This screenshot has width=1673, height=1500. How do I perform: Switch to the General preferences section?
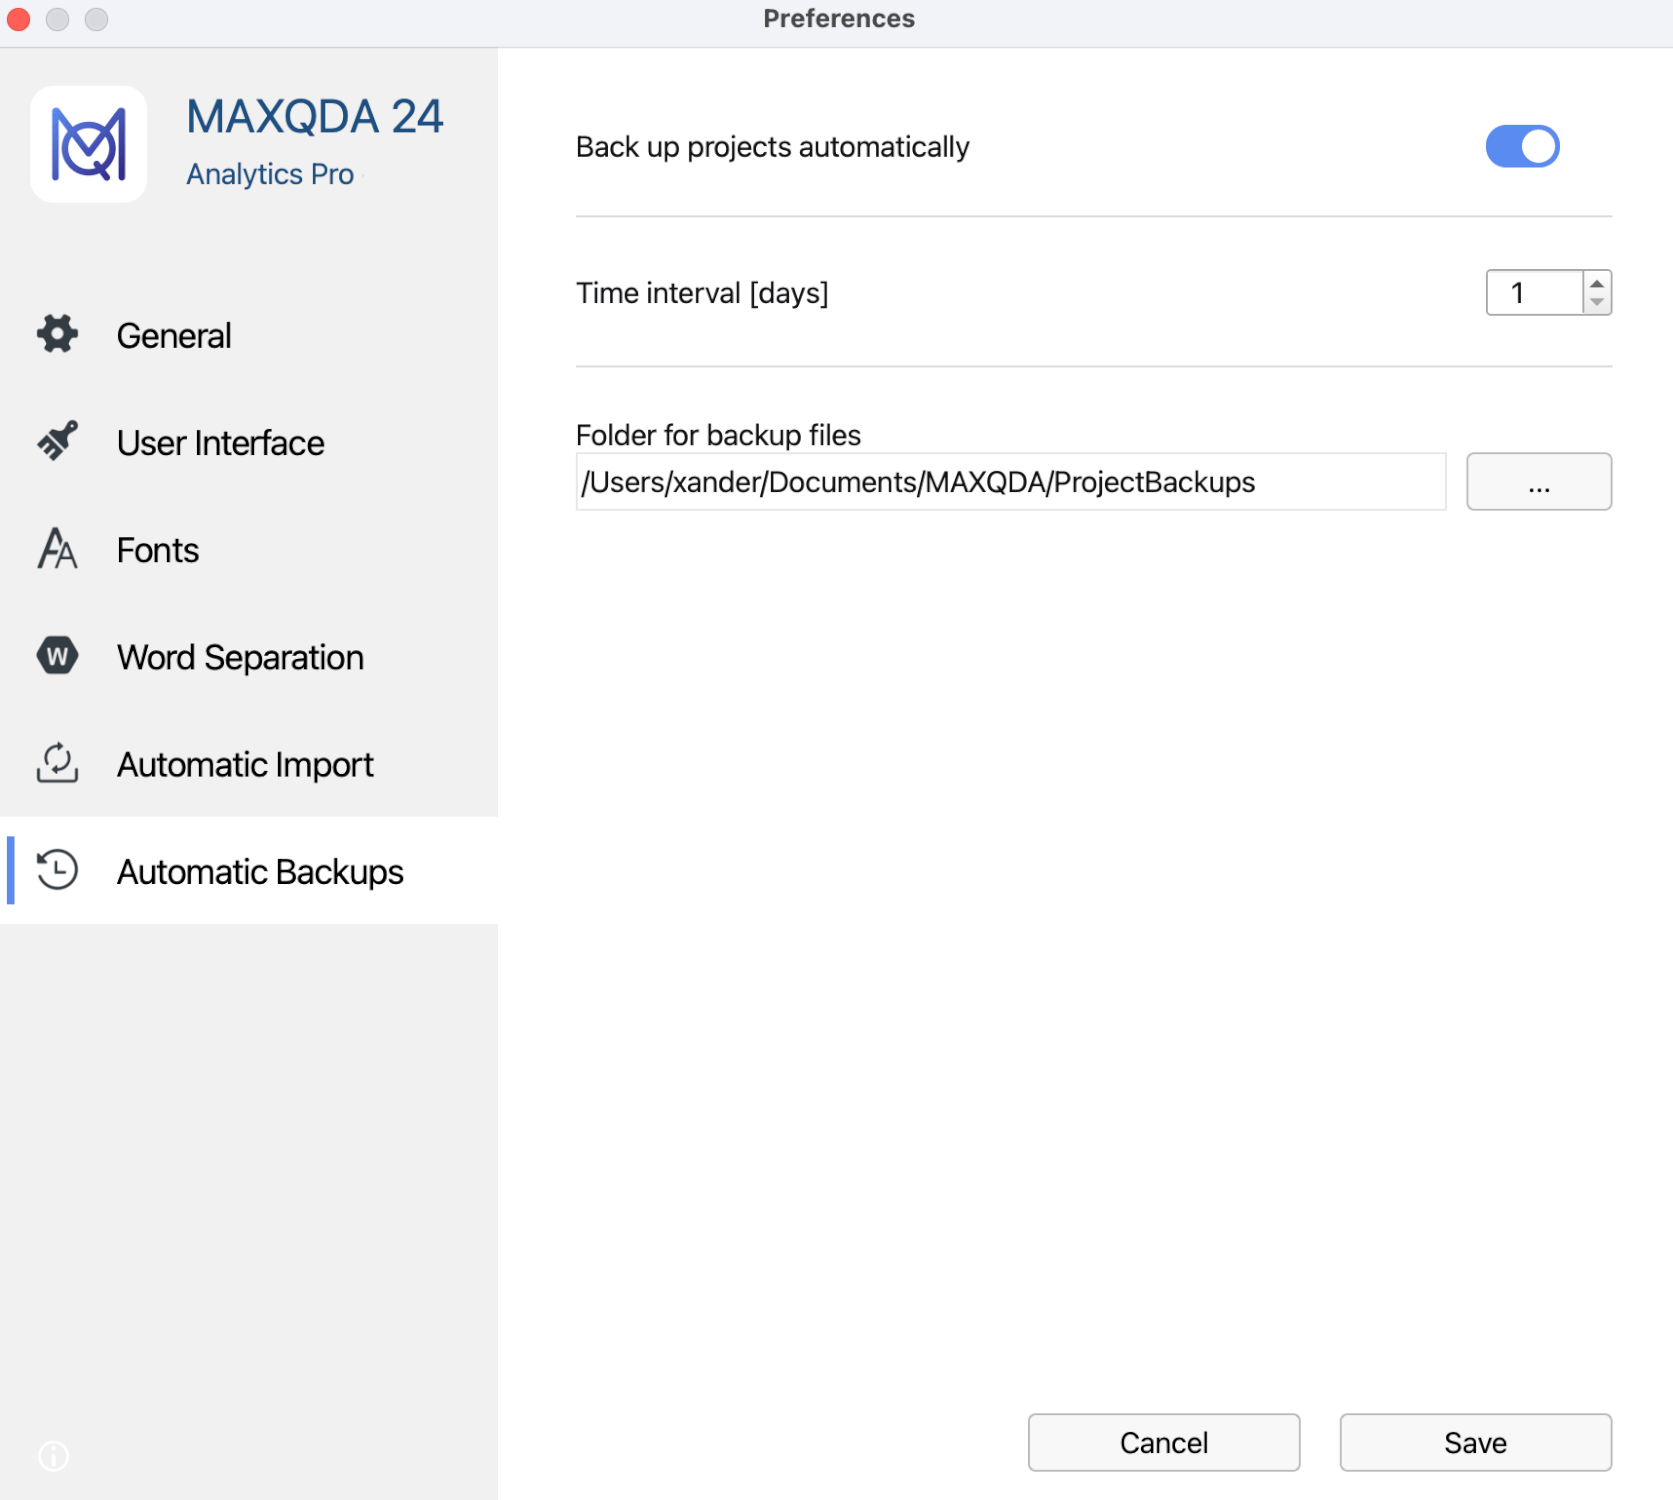pos(173,335)
